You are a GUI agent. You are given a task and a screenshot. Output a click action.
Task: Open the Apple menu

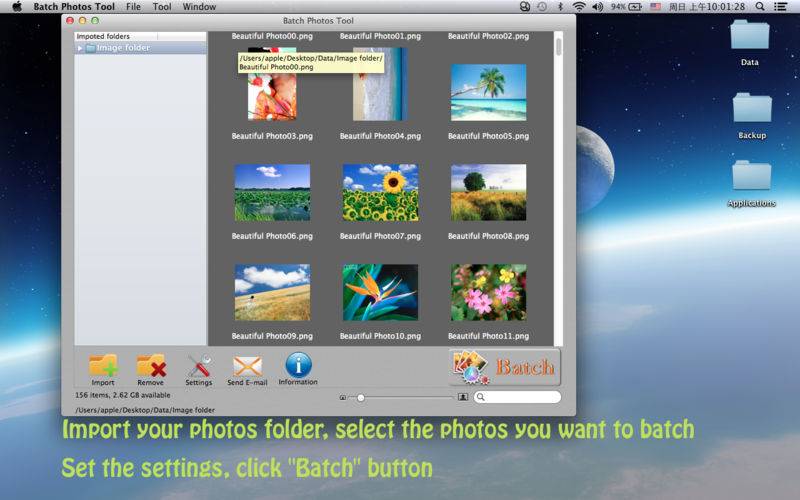pyautogui.click(x=17, y=7)
